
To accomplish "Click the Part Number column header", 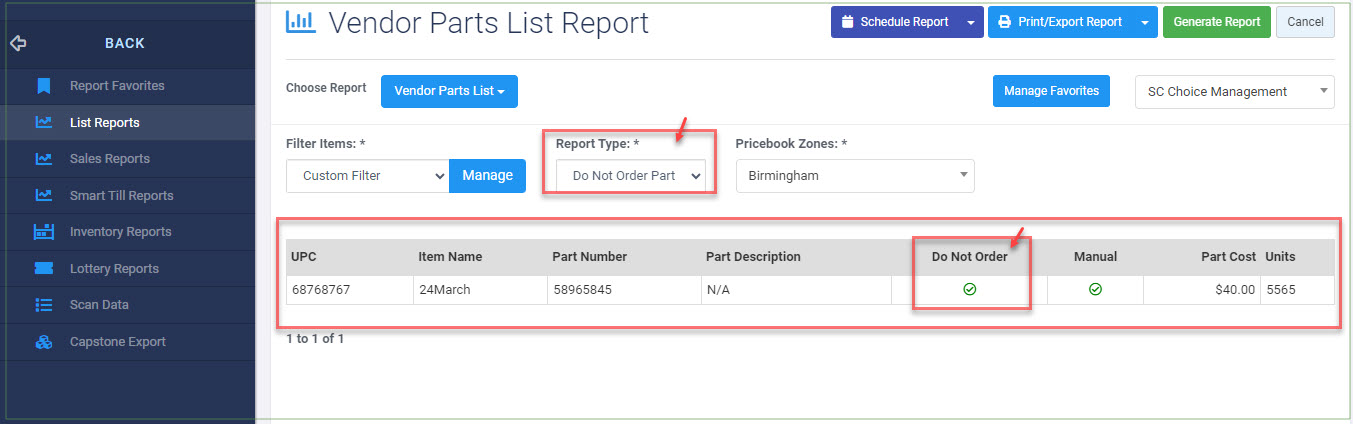I will point(589,257).
